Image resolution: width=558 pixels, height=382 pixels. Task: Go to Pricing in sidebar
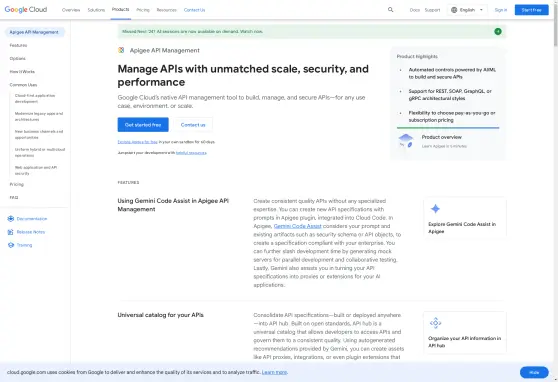point(16,184)
